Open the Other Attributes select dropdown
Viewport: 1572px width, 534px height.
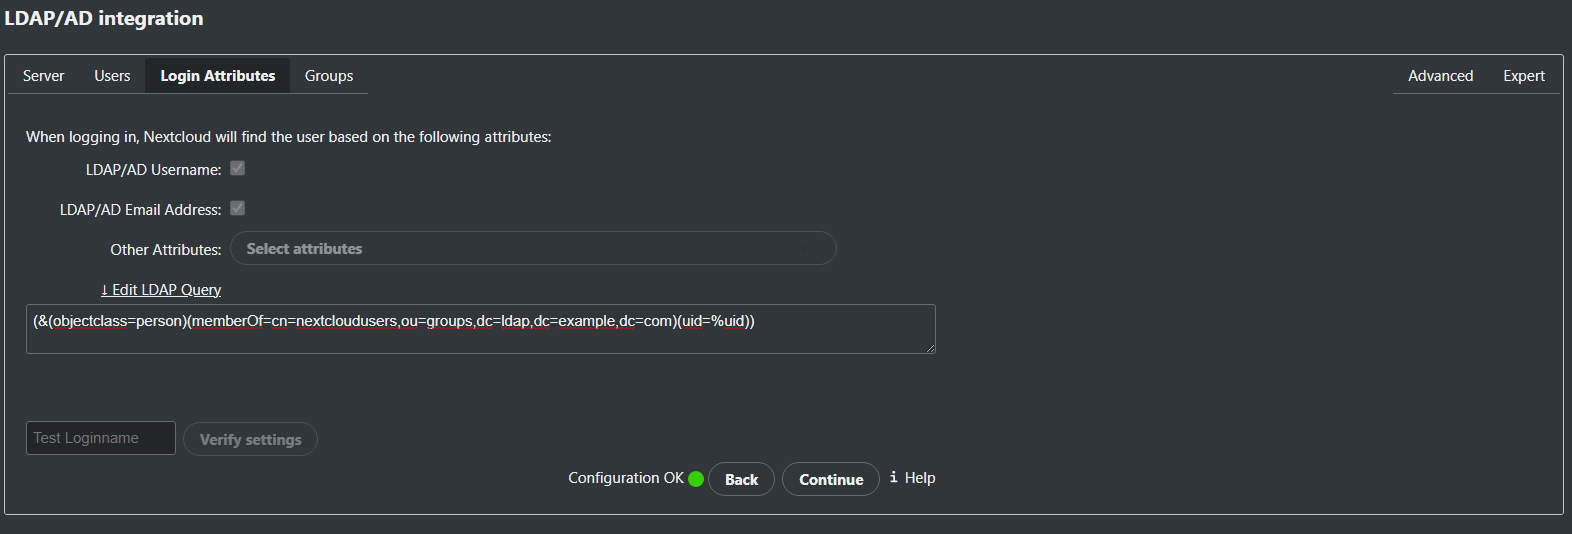533,249
